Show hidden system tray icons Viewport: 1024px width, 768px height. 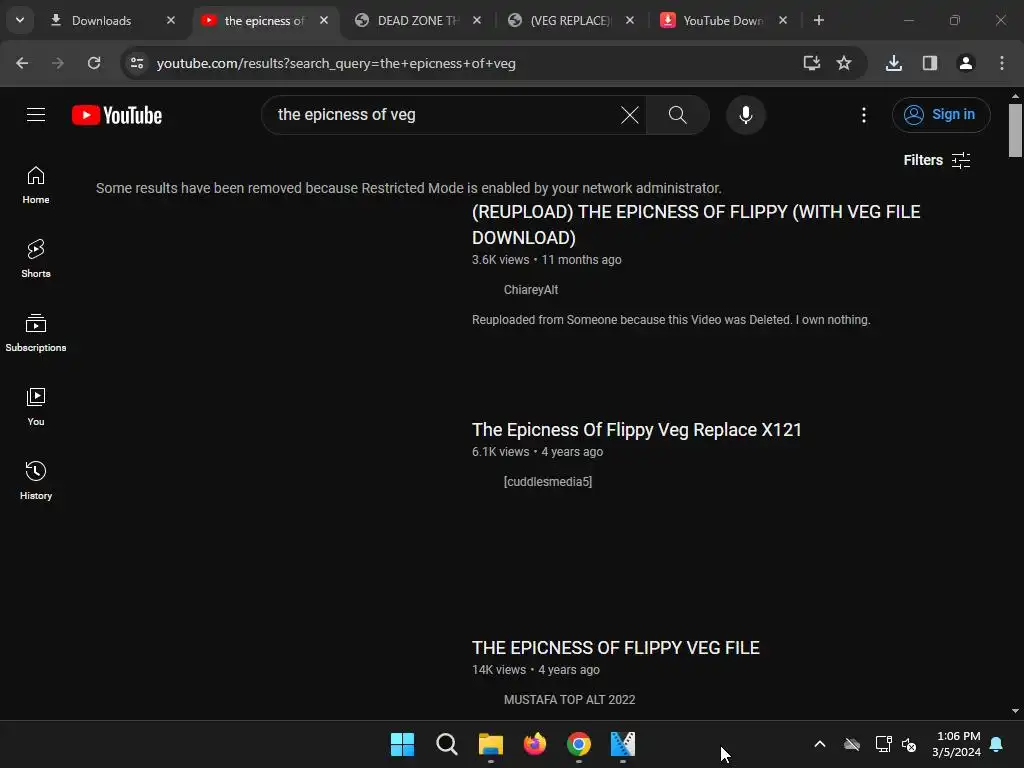(x=820, y=744)
